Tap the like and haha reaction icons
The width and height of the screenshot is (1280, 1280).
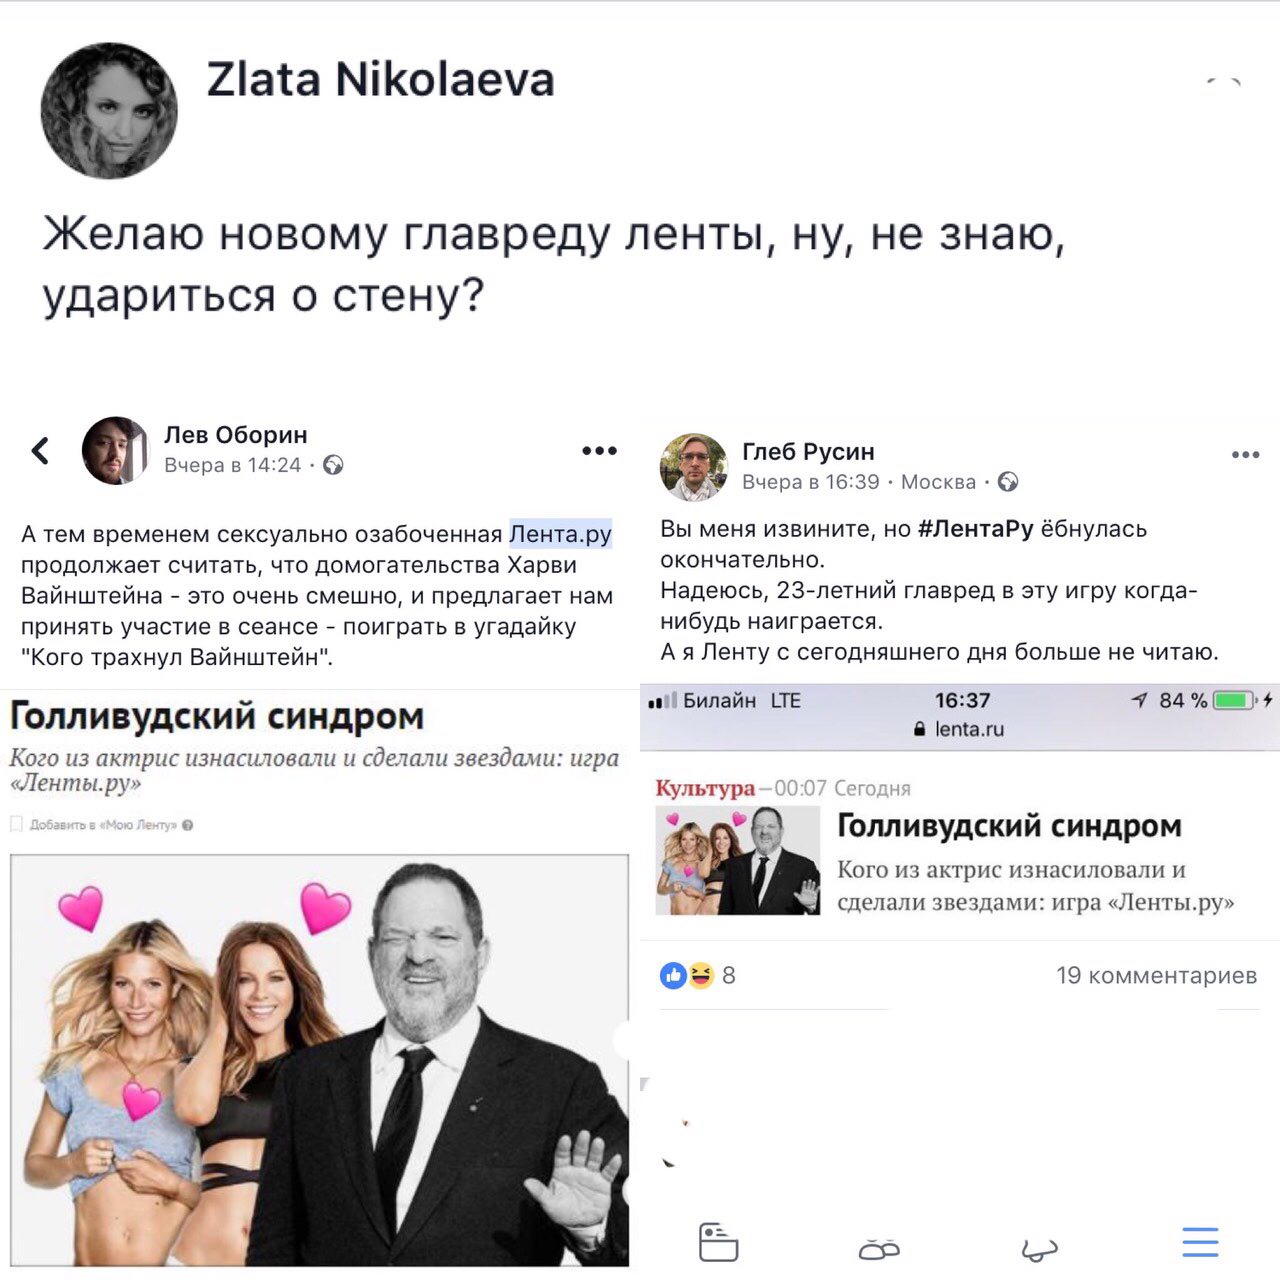pos(687,975)
